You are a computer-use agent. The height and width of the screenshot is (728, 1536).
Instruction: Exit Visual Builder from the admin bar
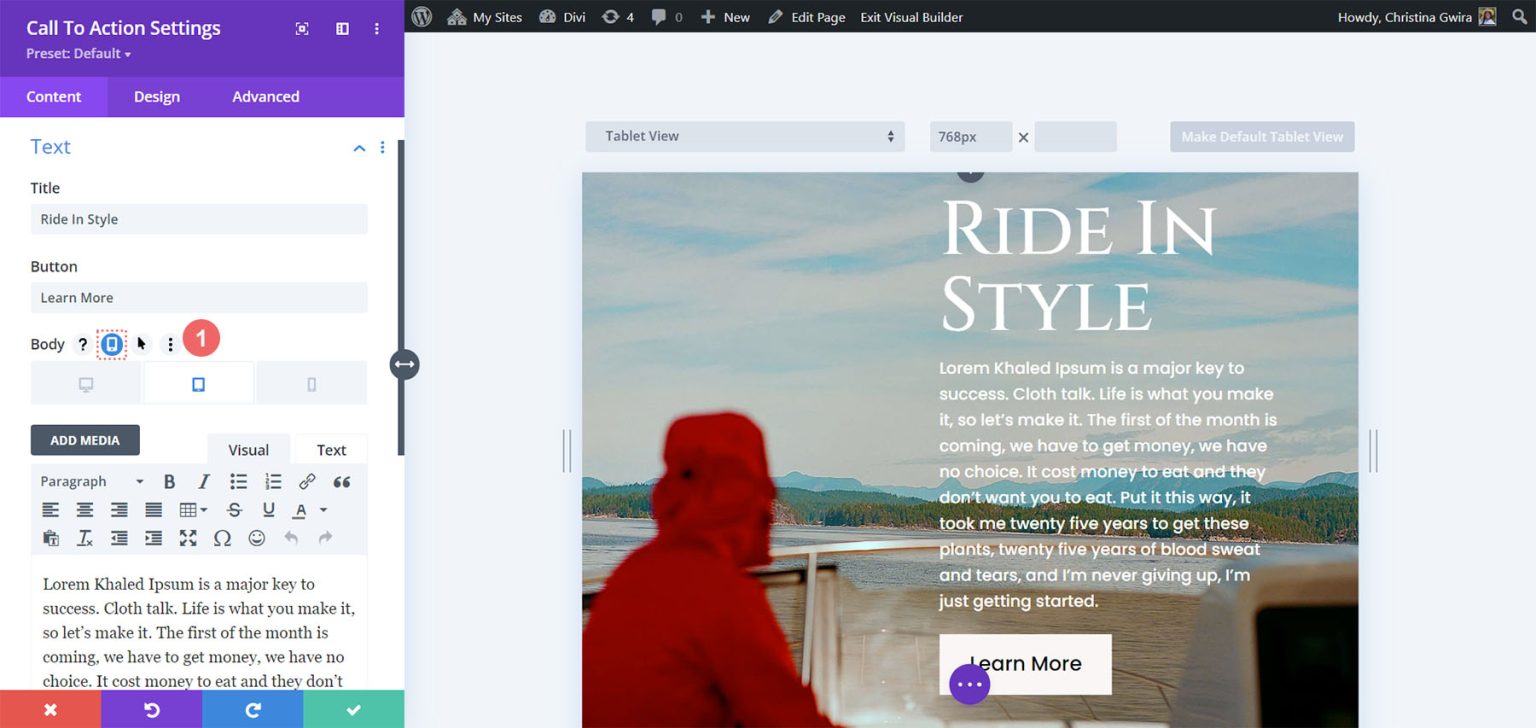click(910, 16)
